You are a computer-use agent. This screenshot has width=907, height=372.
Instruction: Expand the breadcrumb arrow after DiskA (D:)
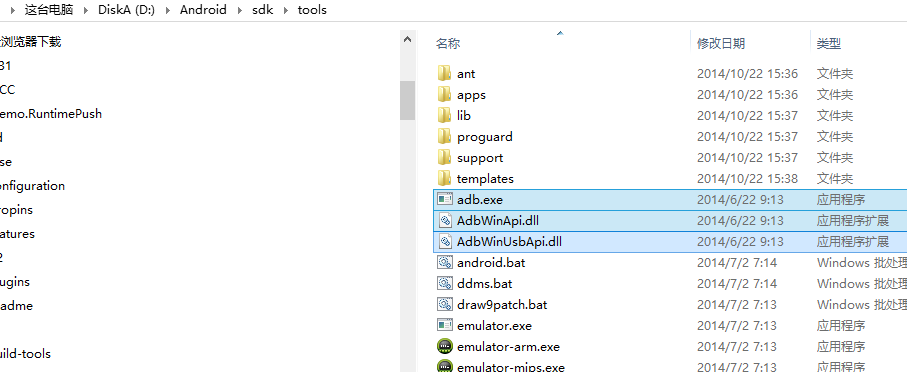tap(167, 10)
